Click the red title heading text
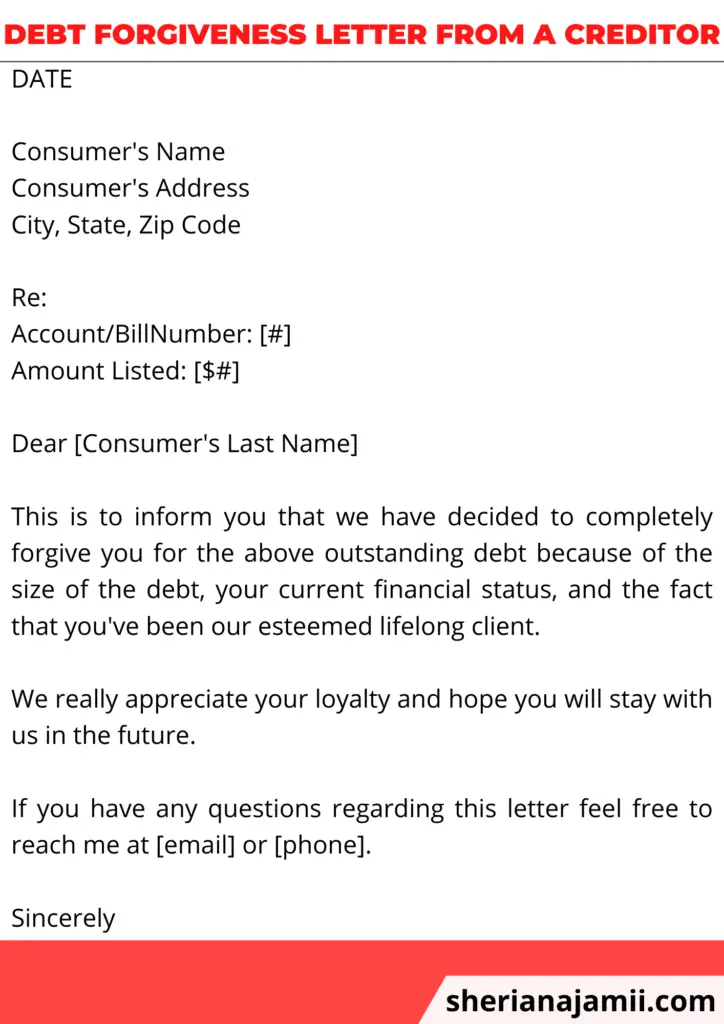 click(361, 34)
